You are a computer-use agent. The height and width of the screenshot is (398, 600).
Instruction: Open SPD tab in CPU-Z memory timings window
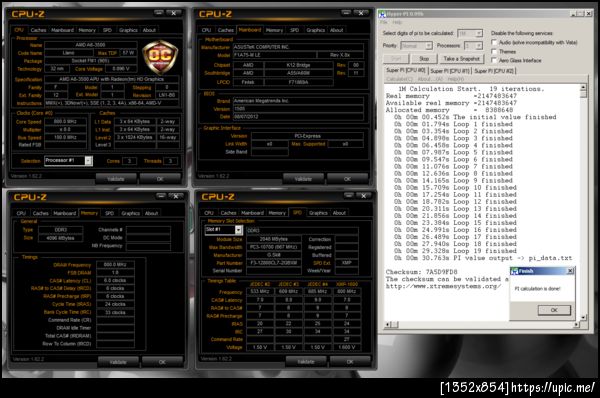tap(109, 213)
